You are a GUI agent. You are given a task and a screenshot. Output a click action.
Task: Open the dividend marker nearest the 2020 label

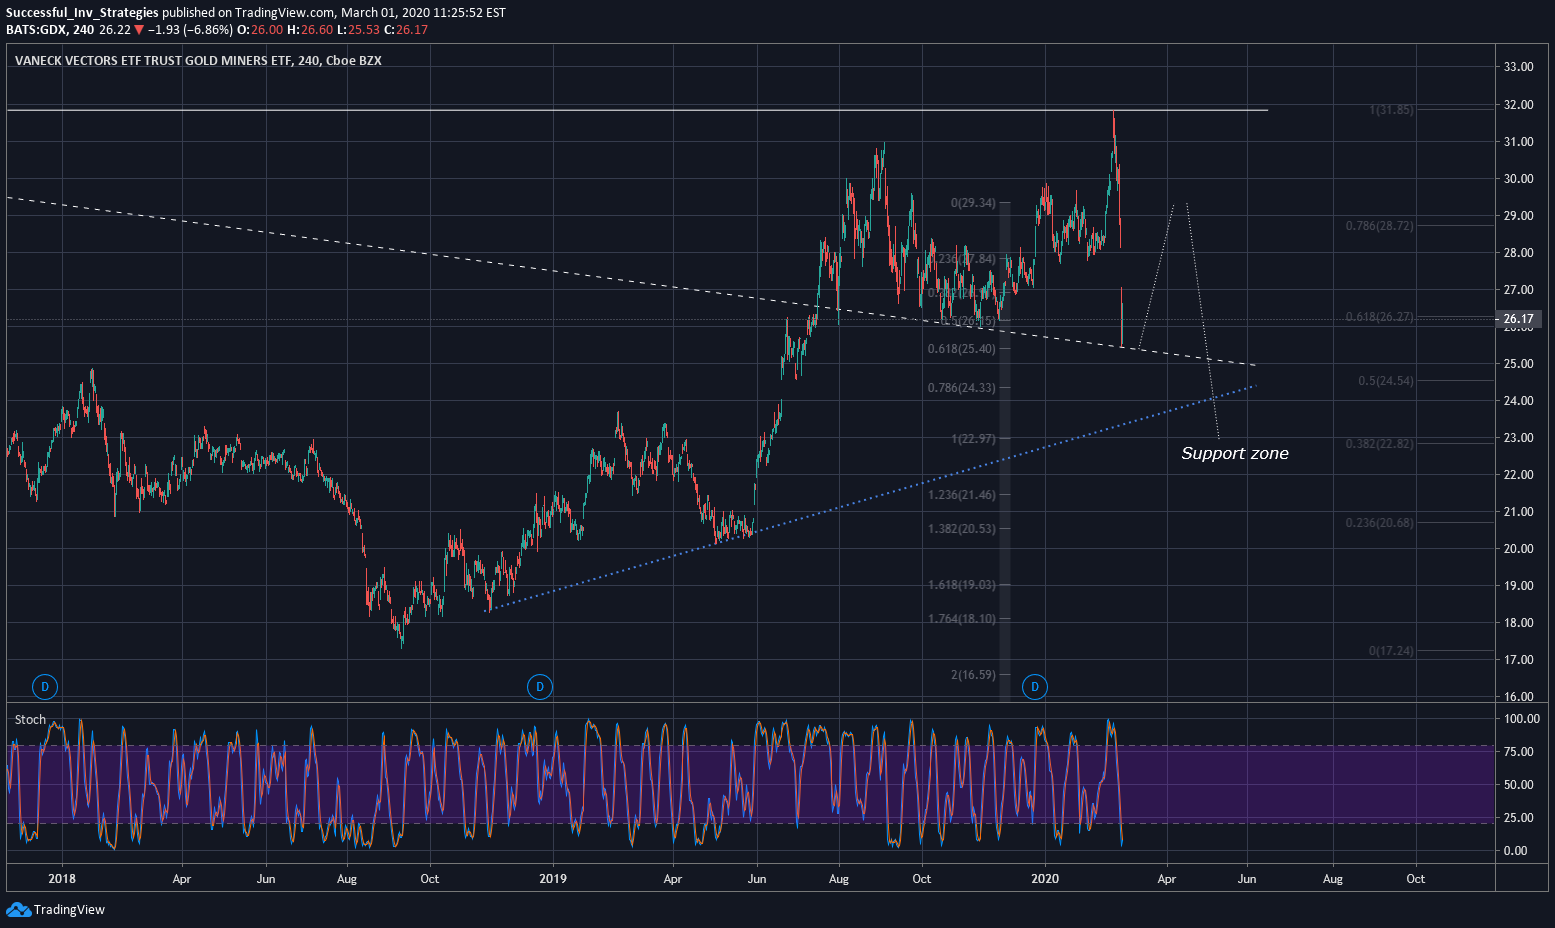1035,687
